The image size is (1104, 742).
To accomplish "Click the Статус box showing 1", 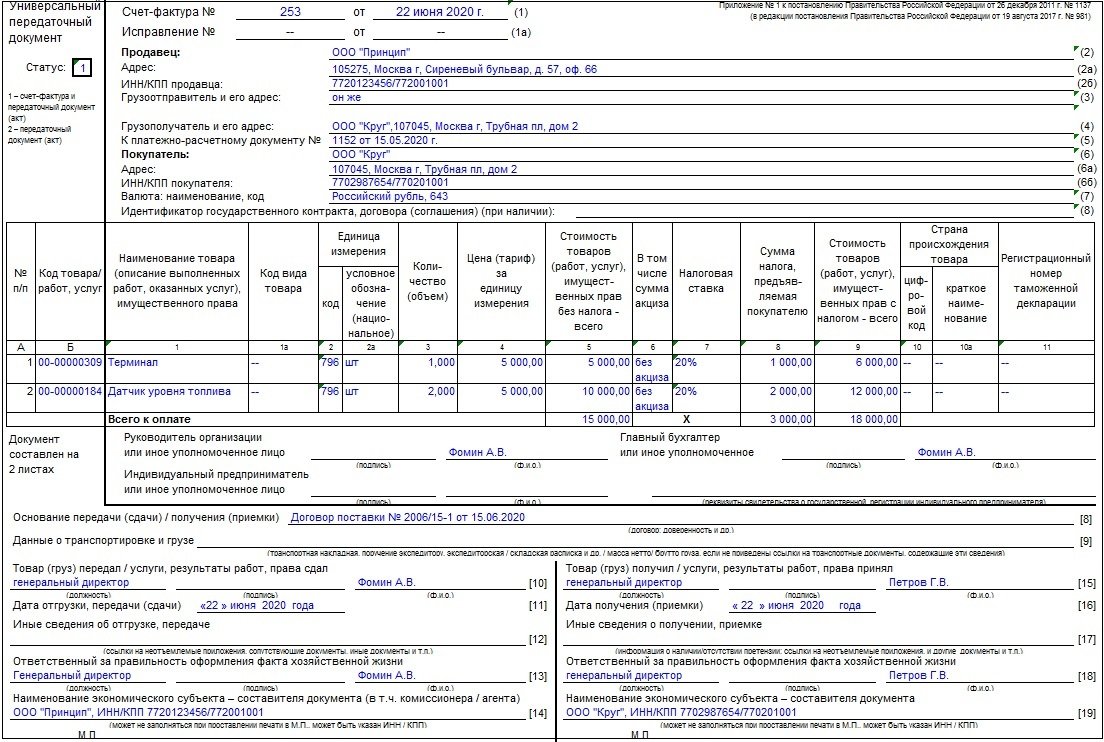I will tap(82, 68).
